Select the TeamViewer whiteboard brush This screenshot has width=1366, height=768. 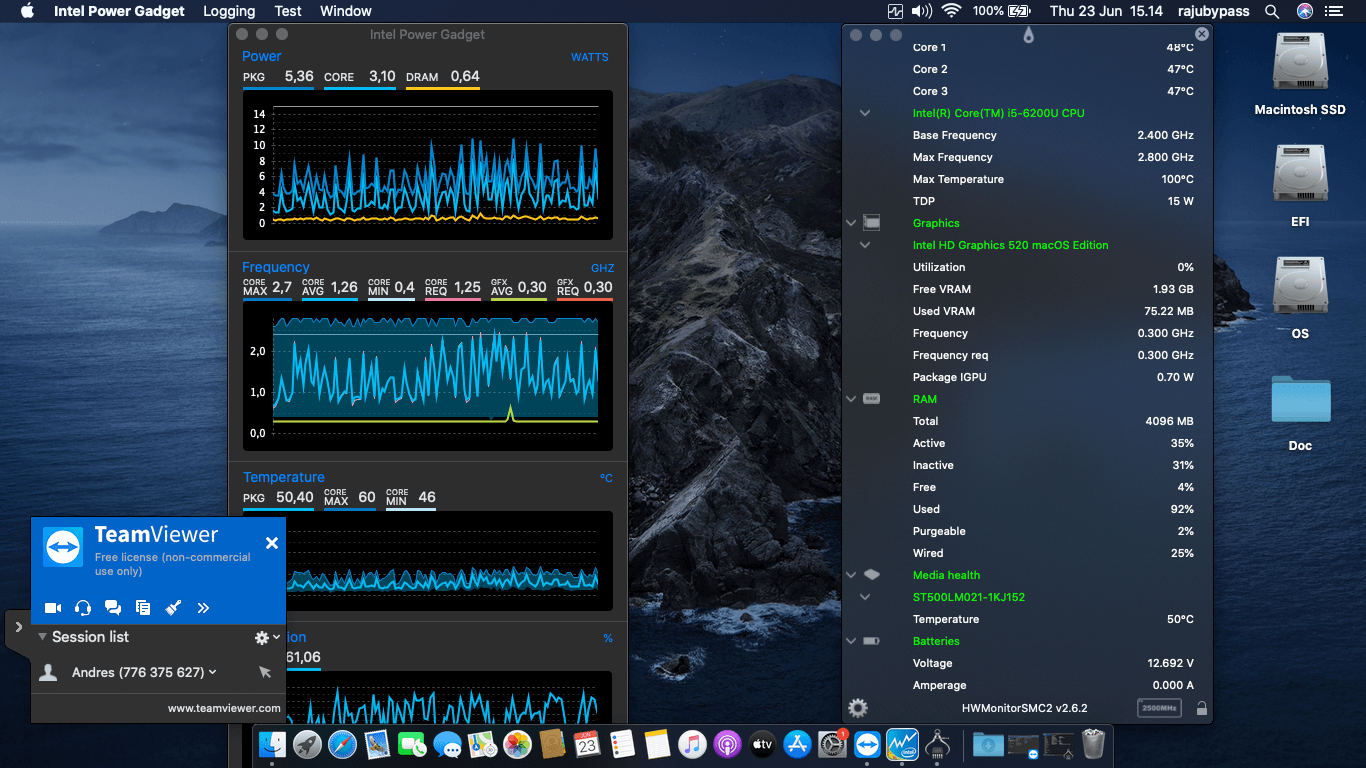click(x=173, y=607)
